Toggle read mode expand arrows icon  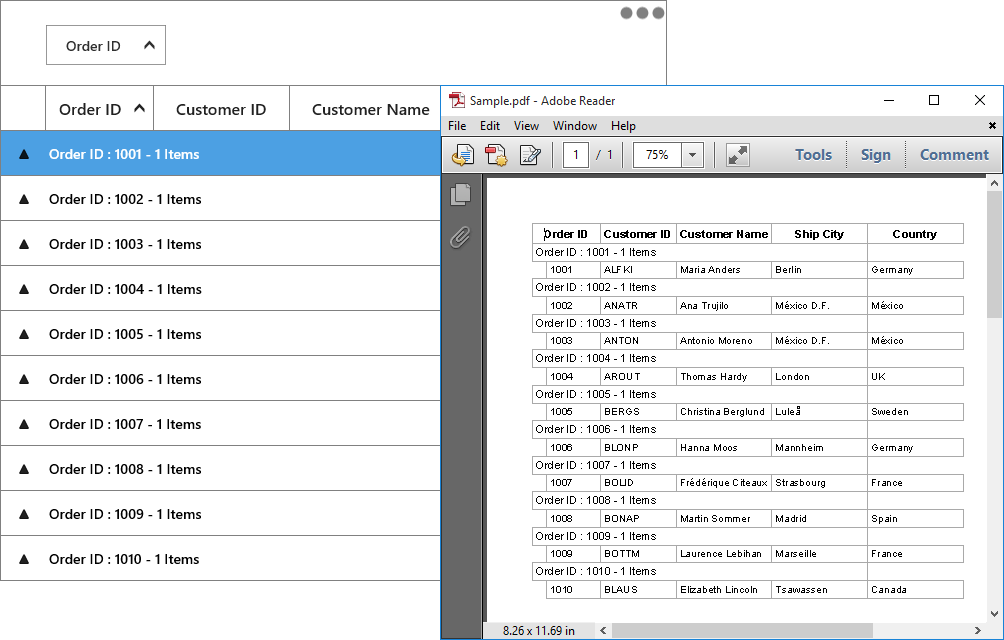(x=738, y=155)
